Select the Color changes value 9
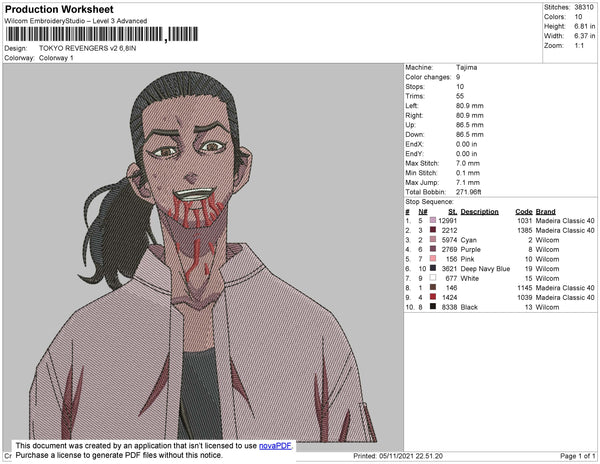Image resolution: width=600 pixels, height=464 pixels. 458,77
